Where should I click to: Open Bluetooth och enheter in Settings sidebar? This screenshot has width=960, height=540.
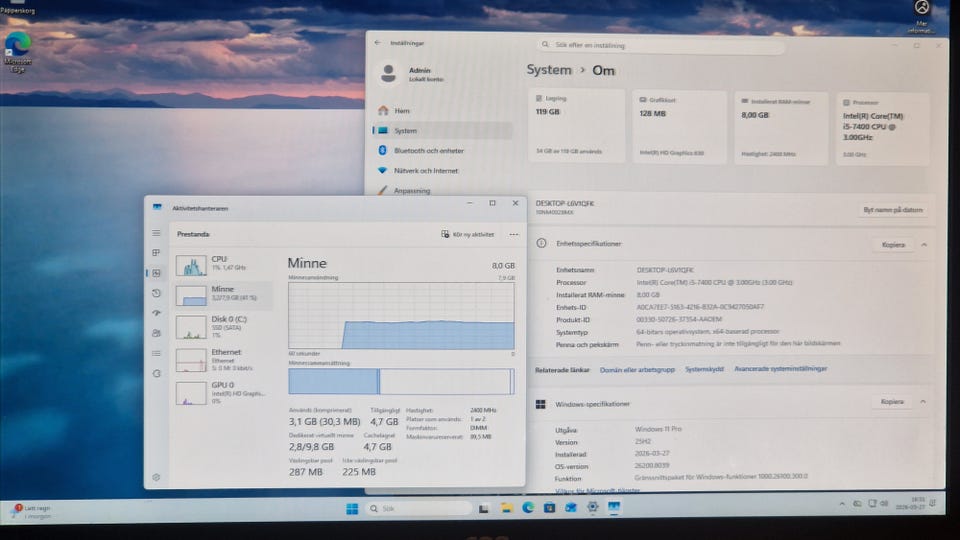pos(428,150)
